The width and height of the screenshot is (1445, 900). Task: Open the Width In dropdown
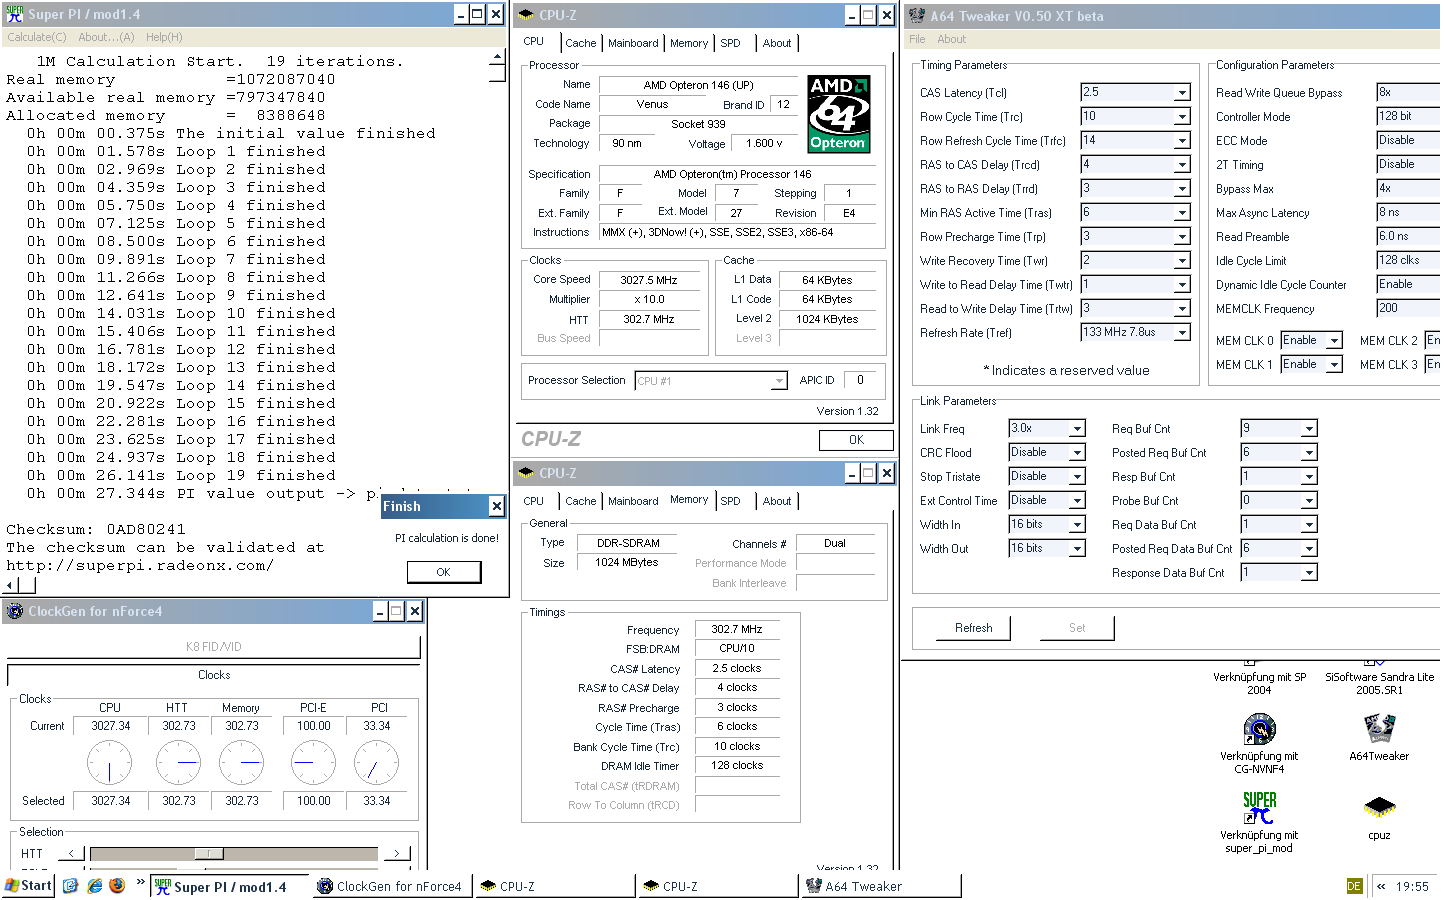pos(1077,524)
